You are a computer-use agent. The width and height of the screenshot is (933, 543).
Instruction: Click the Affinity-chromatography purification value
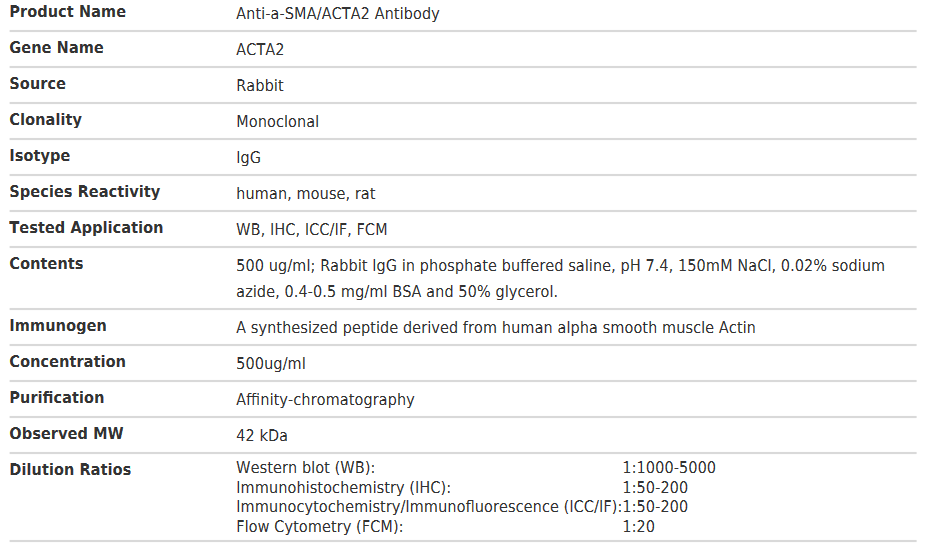tap(325, 400)
